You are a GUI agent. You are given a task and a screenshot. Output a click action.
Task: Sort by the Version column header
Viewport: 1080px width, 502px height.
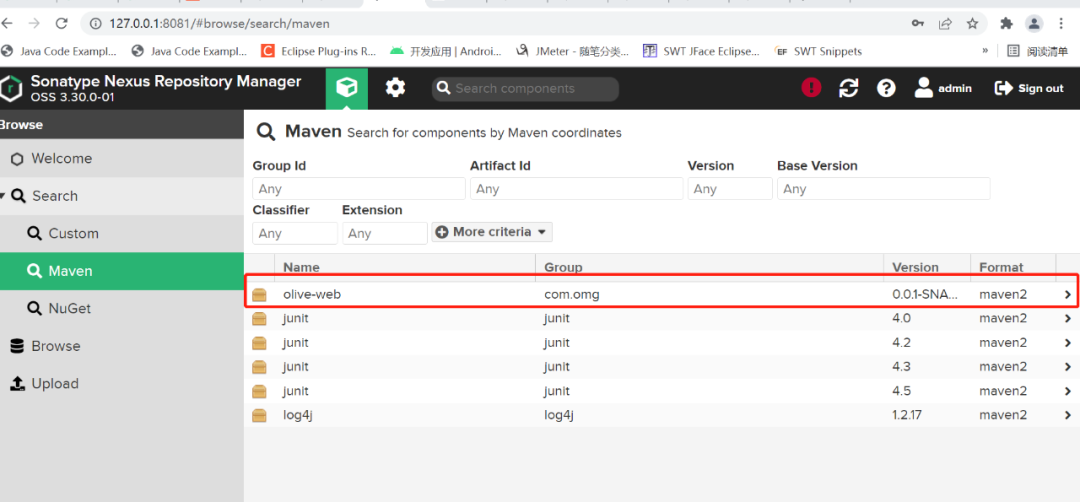tap(927, 267)
